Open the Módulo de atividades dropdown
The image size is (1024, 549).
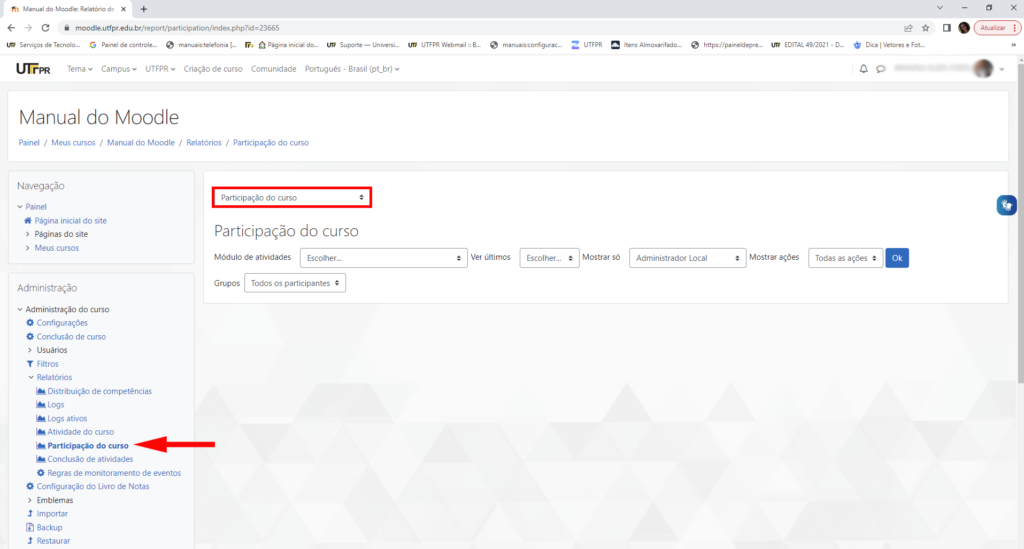pyautogui.click(x=383, y=258)
